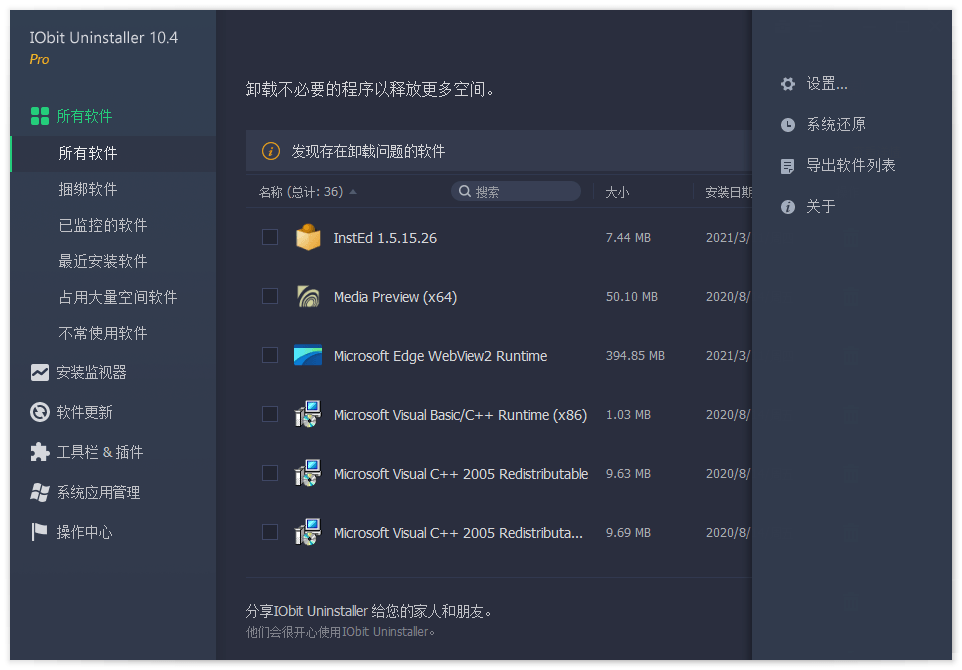Click the Visual Basic/C++ Runtime installer icon
This screenshot has height=670, width=962.
[308, 414]
